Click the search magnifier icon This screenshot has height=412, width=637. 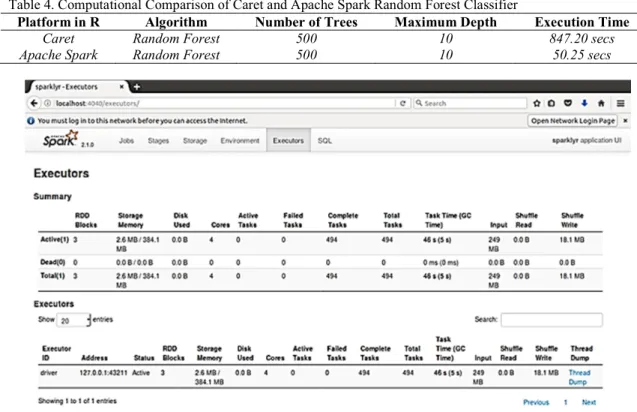(419, 103)
